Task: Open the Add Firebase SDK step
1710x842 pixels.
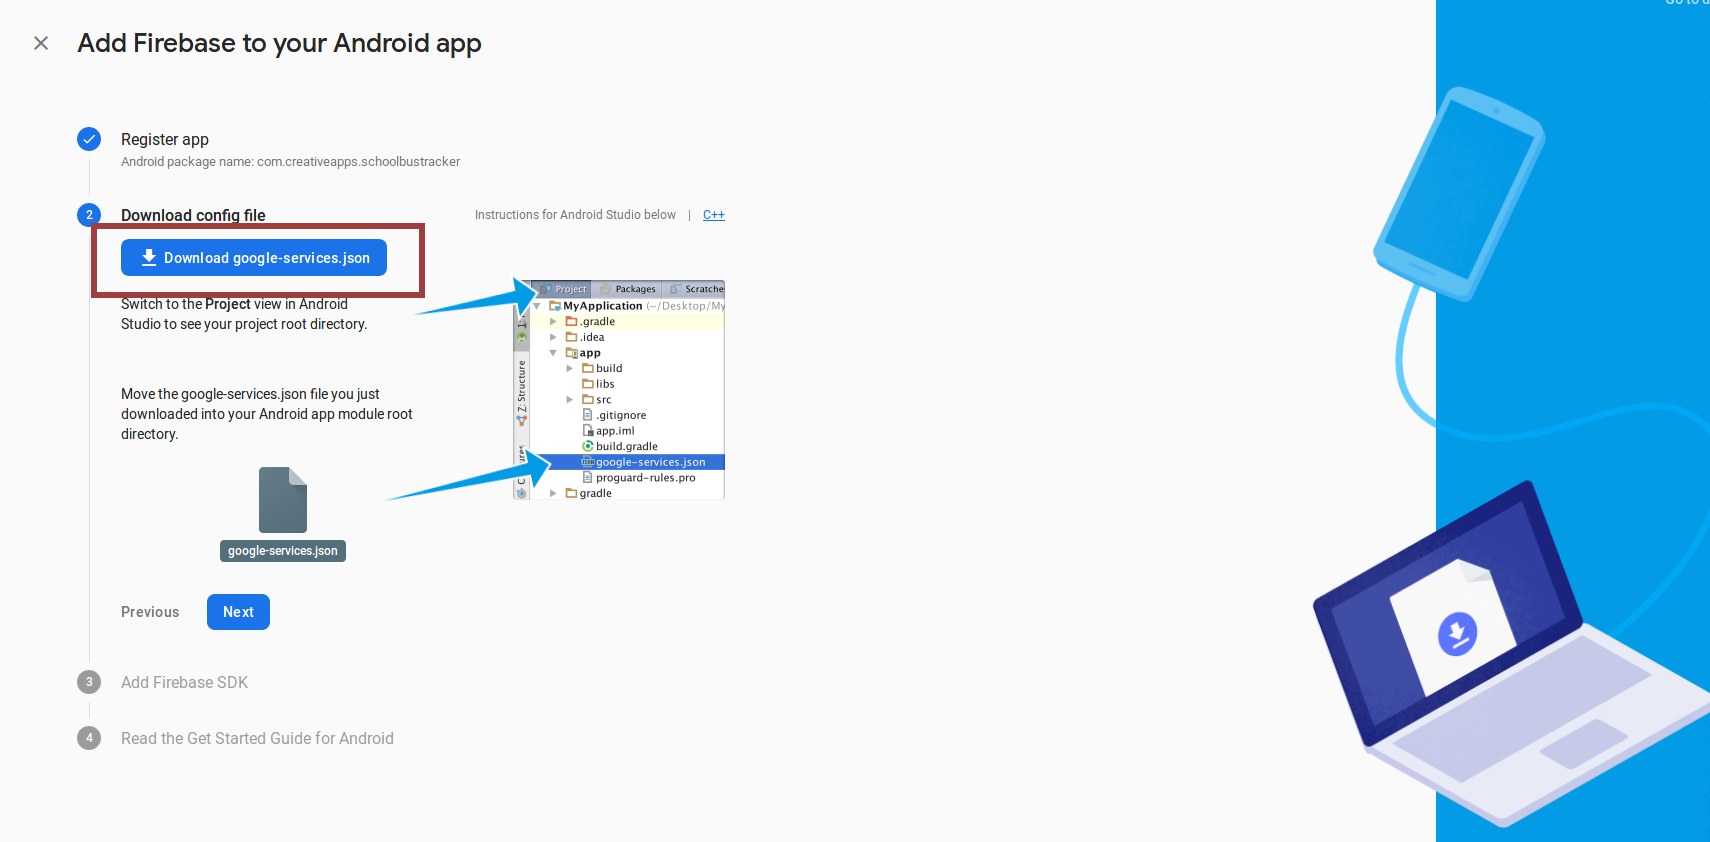Action: tap(184, 682)
